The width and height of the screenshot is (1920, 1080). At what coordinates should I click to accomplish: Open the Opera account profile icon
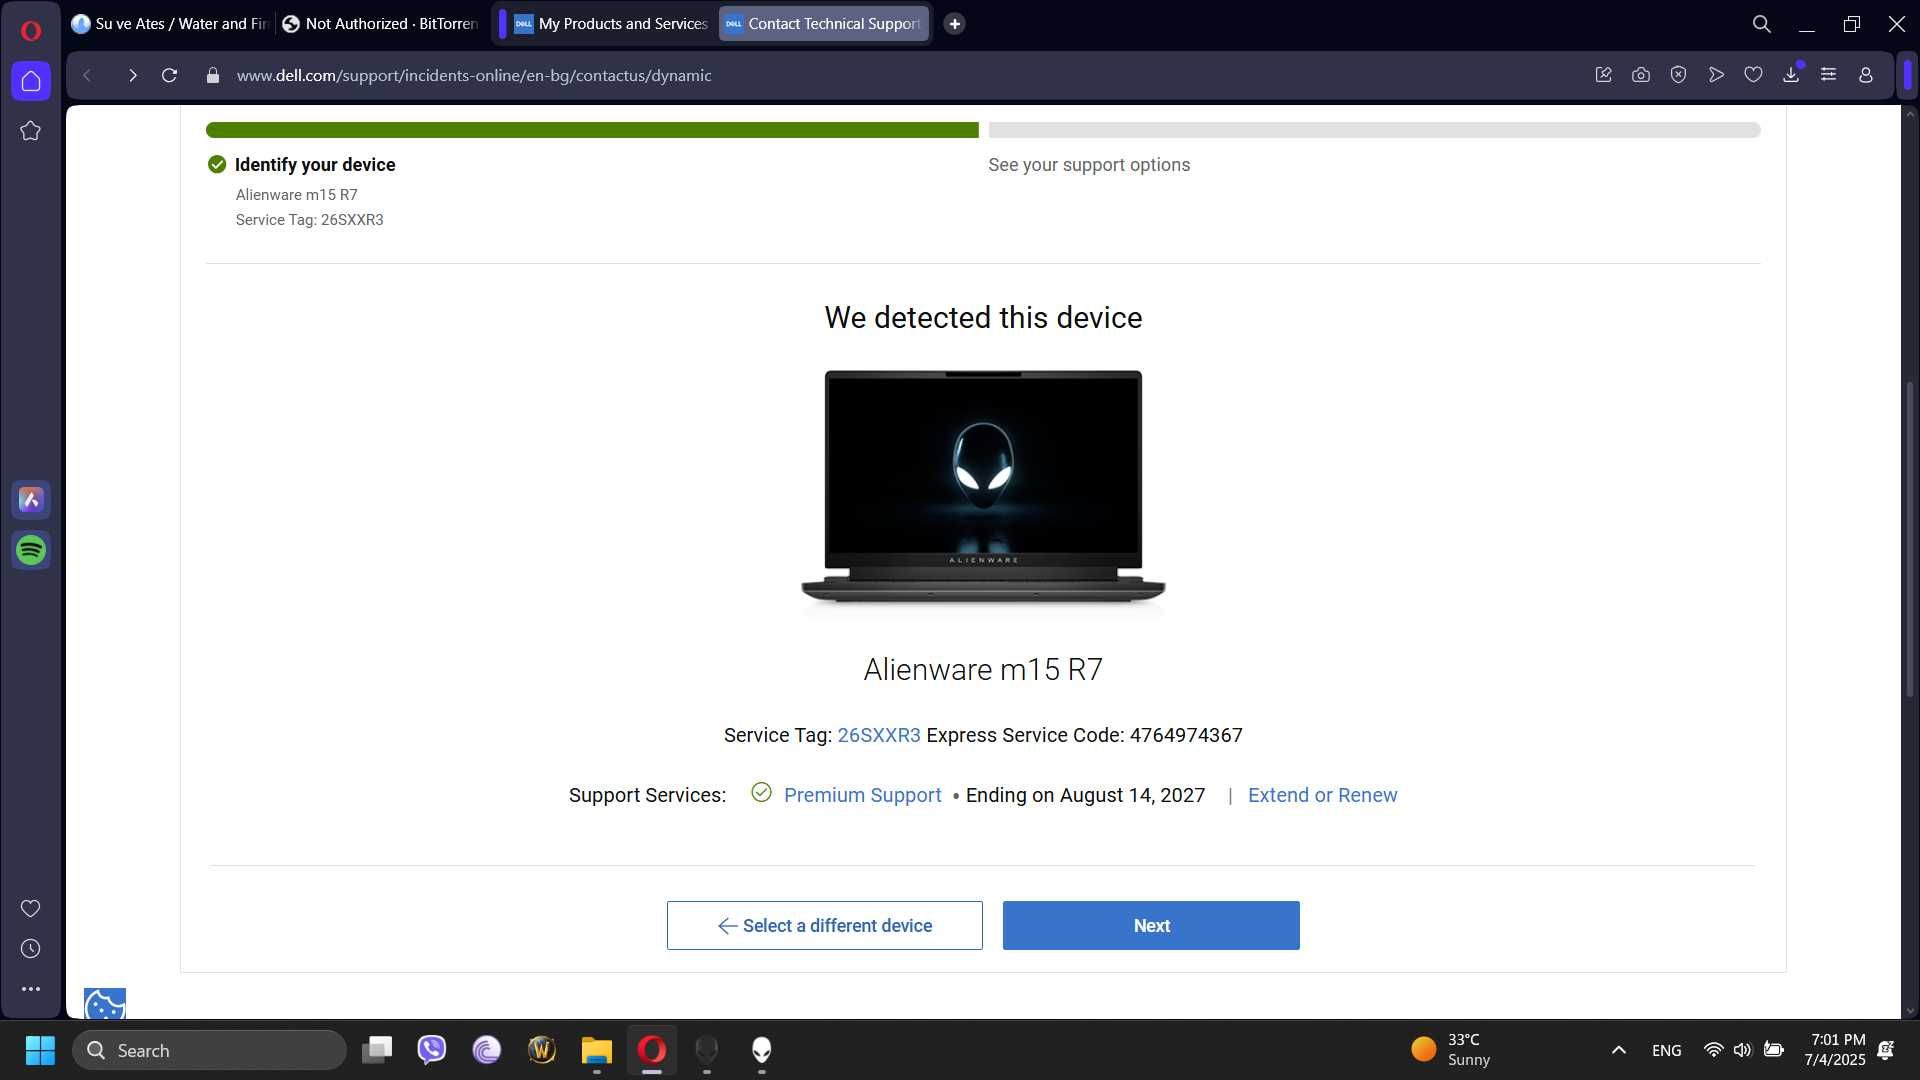pyautogui.click(x=1866, y=75)
